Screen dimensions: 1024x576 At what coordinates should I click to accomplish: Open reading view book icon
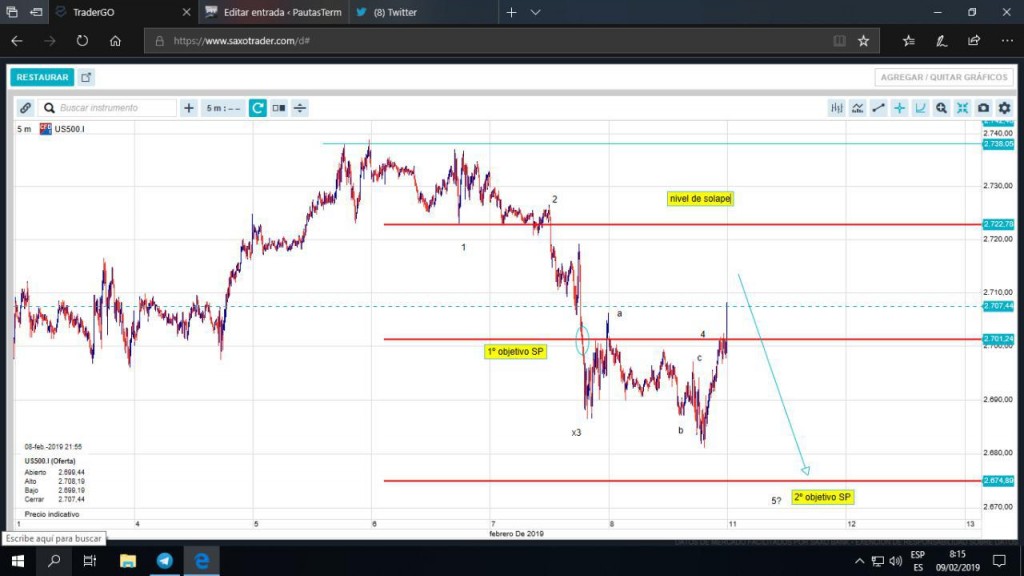coord(839,40)
